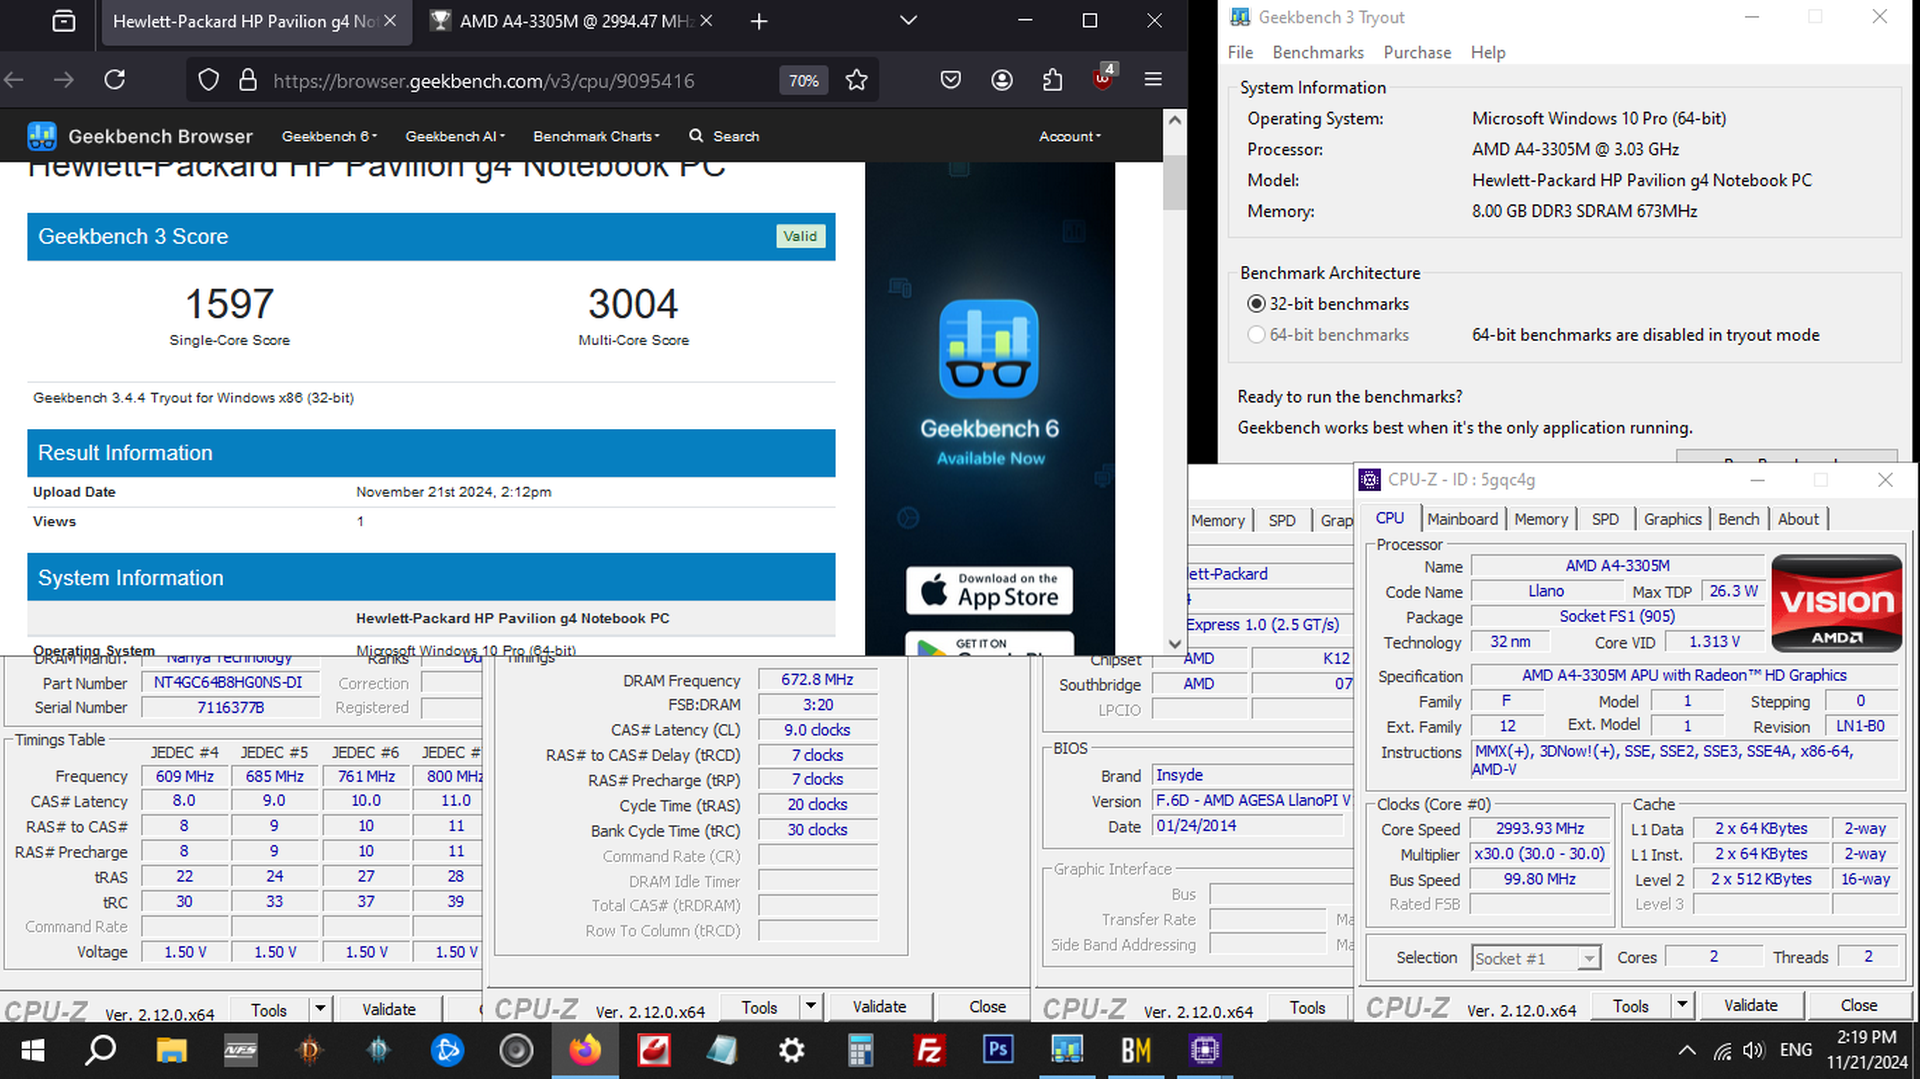Open volume control in system tray
Viewport: 1920px width, 1079px height.
1753,1050
